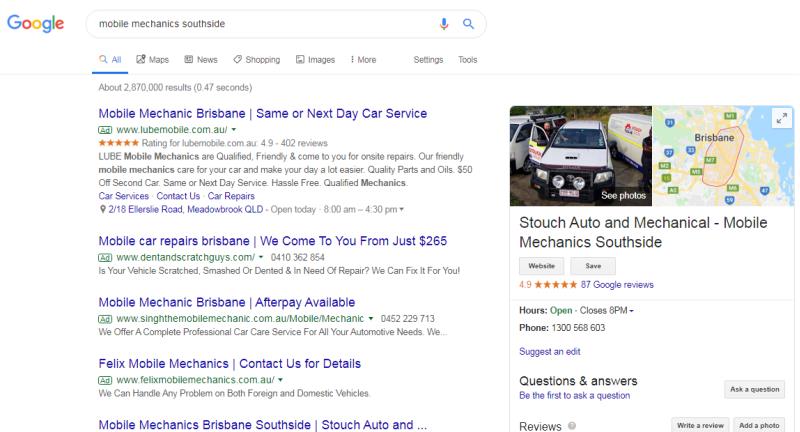Switch to the Images results tab
Screen dimensions: 800x432
315,60
